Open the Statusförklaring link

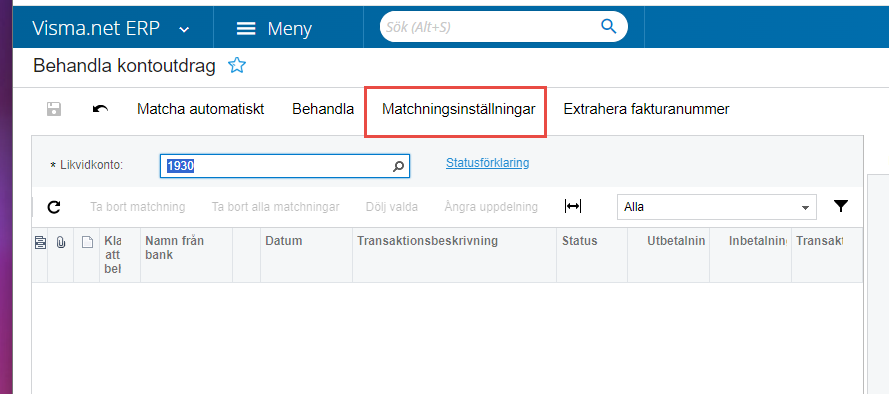[x=488, y=163]
